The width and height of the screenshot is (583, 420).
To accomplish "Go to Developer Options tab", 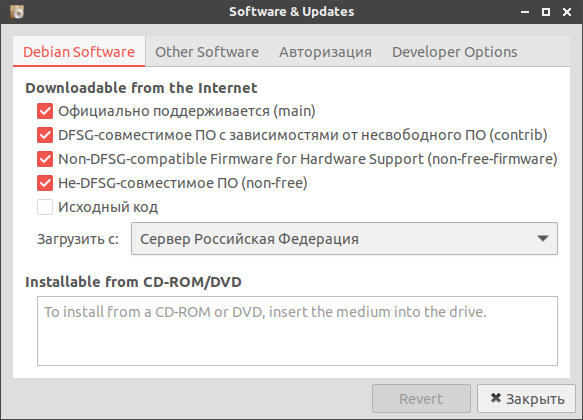I will point(454,52).
